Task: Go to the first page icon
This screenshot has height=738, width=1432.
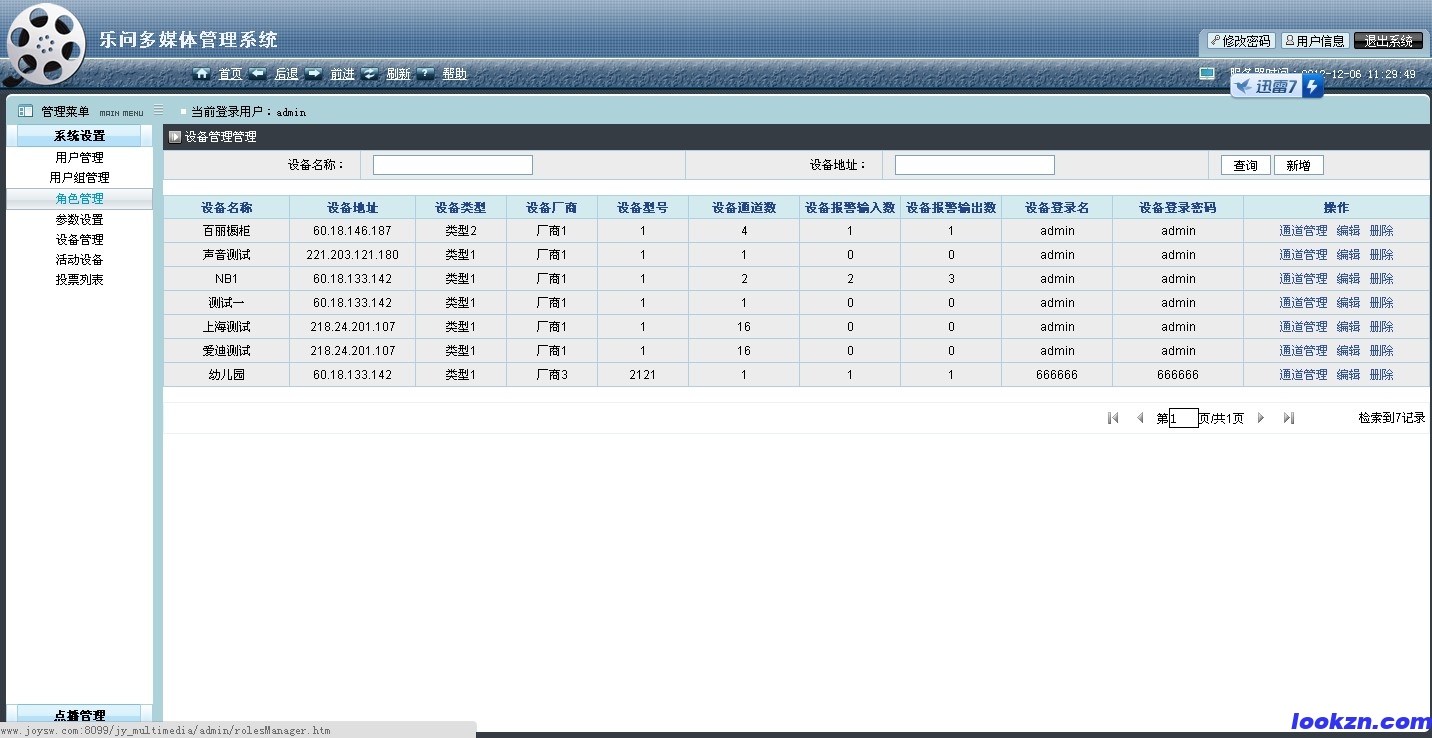Action: [x=1113, y=418]
